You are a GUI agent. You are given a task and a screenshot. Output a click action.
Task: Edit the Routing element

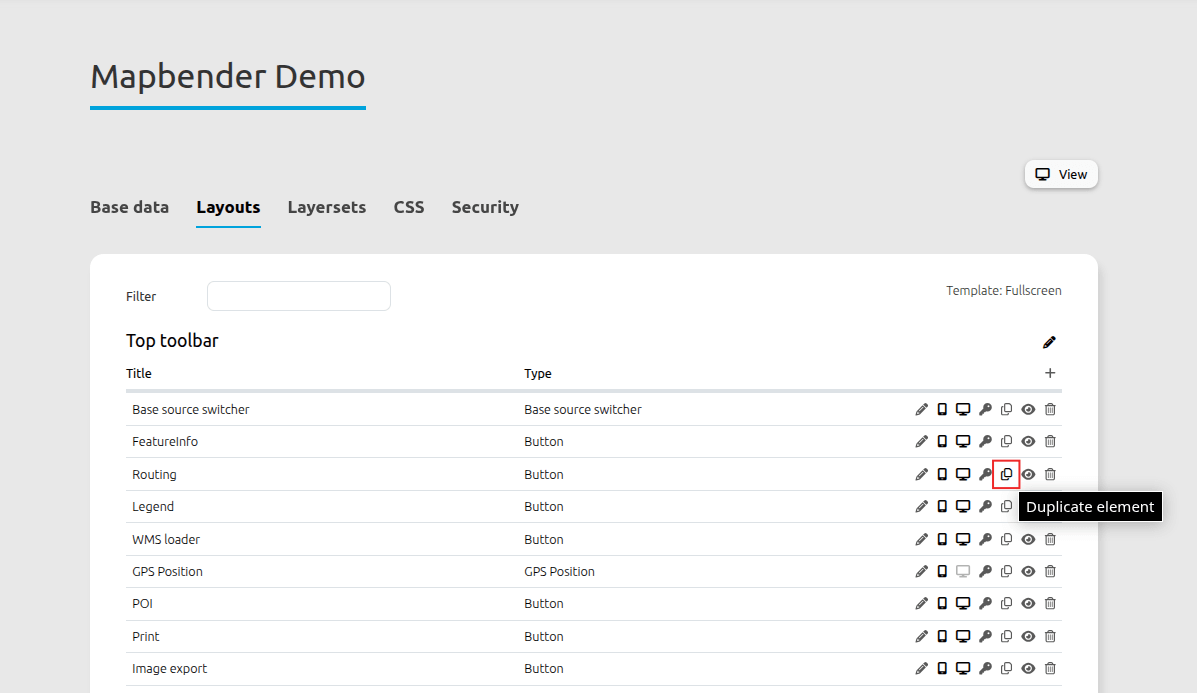click(921, 475)
